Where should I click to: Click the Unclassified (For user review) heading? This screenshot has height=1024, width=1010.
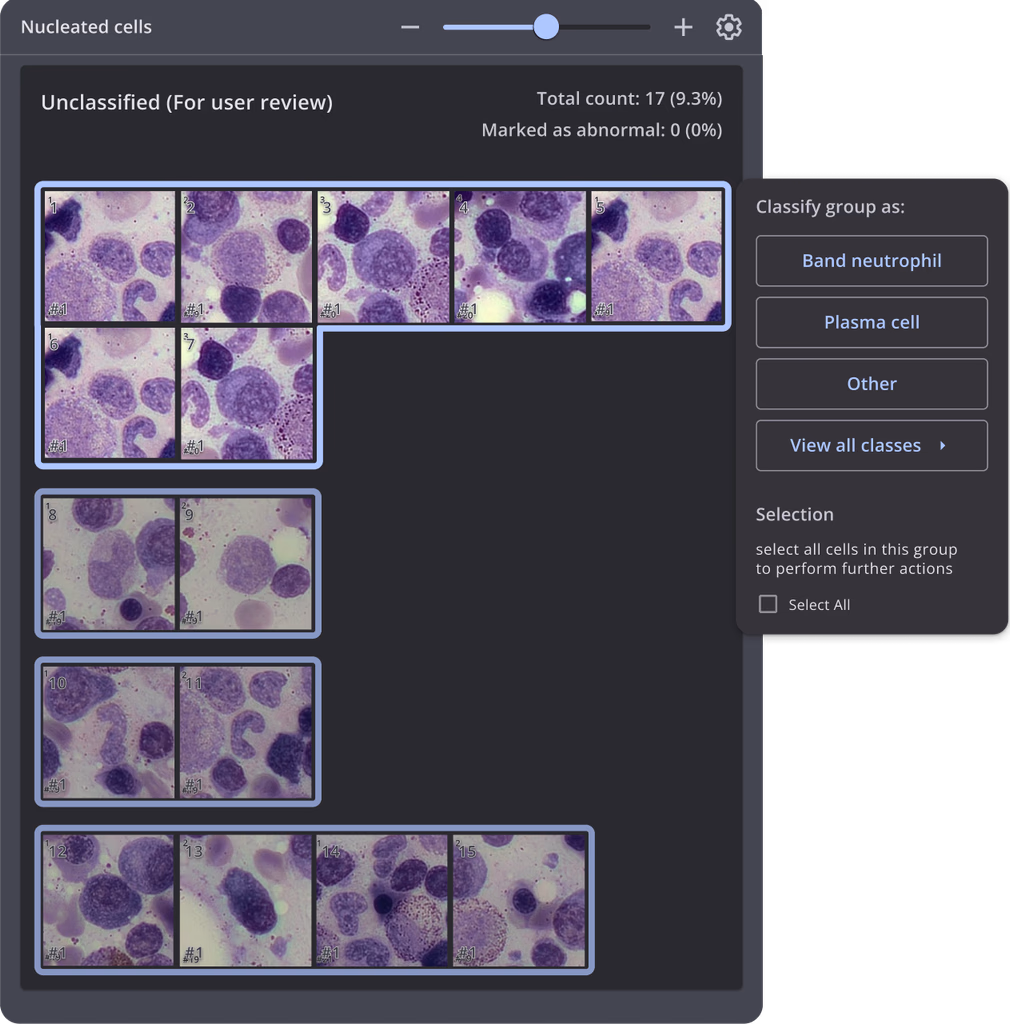(x=187, y=103)
